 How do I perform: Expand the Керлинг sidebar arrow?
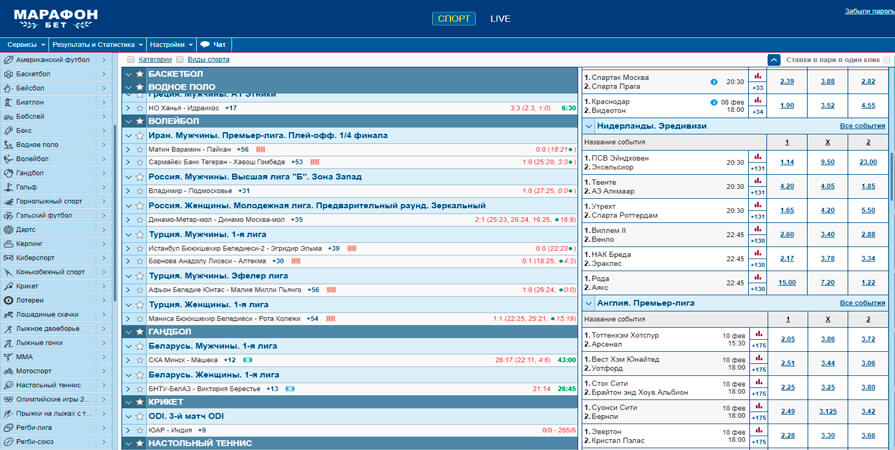tap(104, 244)
